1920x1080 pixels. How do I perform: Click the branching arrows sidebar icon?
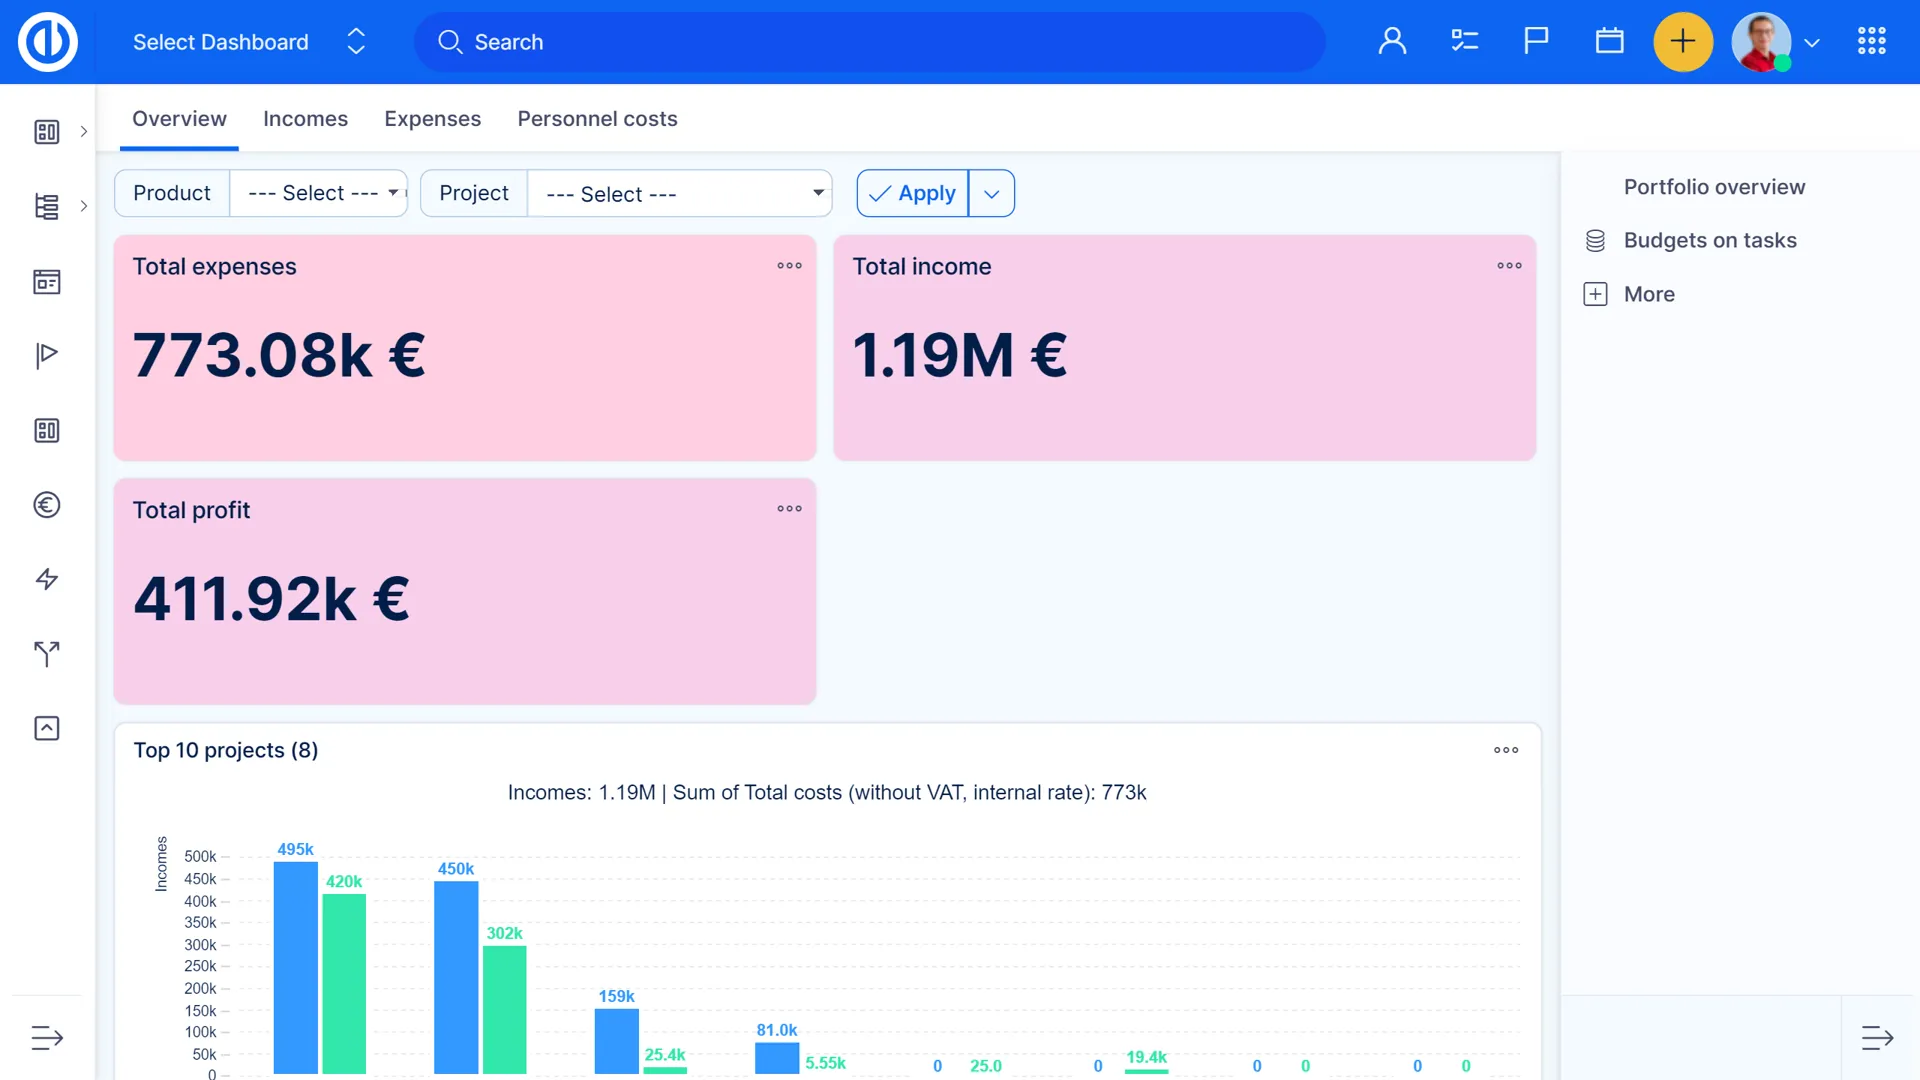[x=47, y=654]
